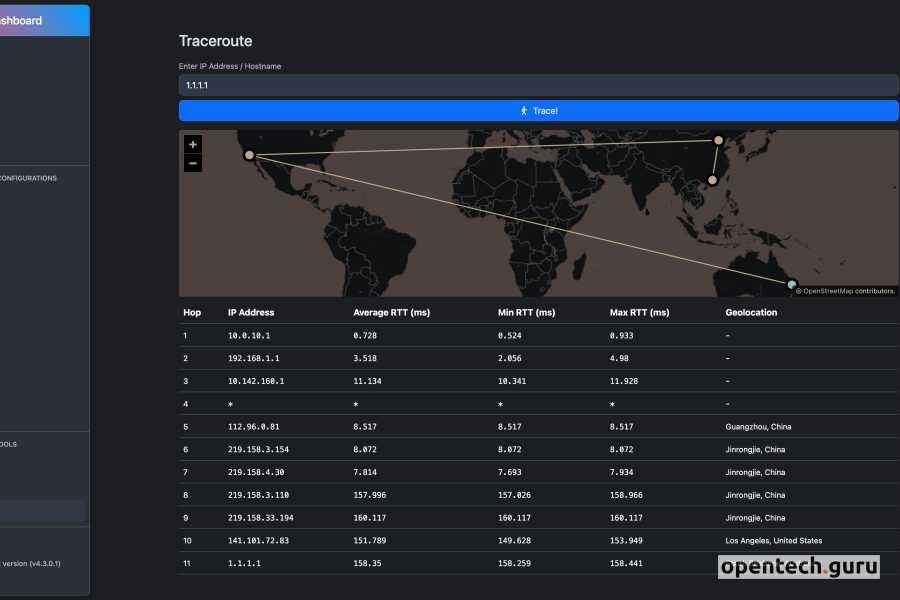
Task: Expand the CONFIGURATIONS section in the sidebar
Action: (30, 178)
